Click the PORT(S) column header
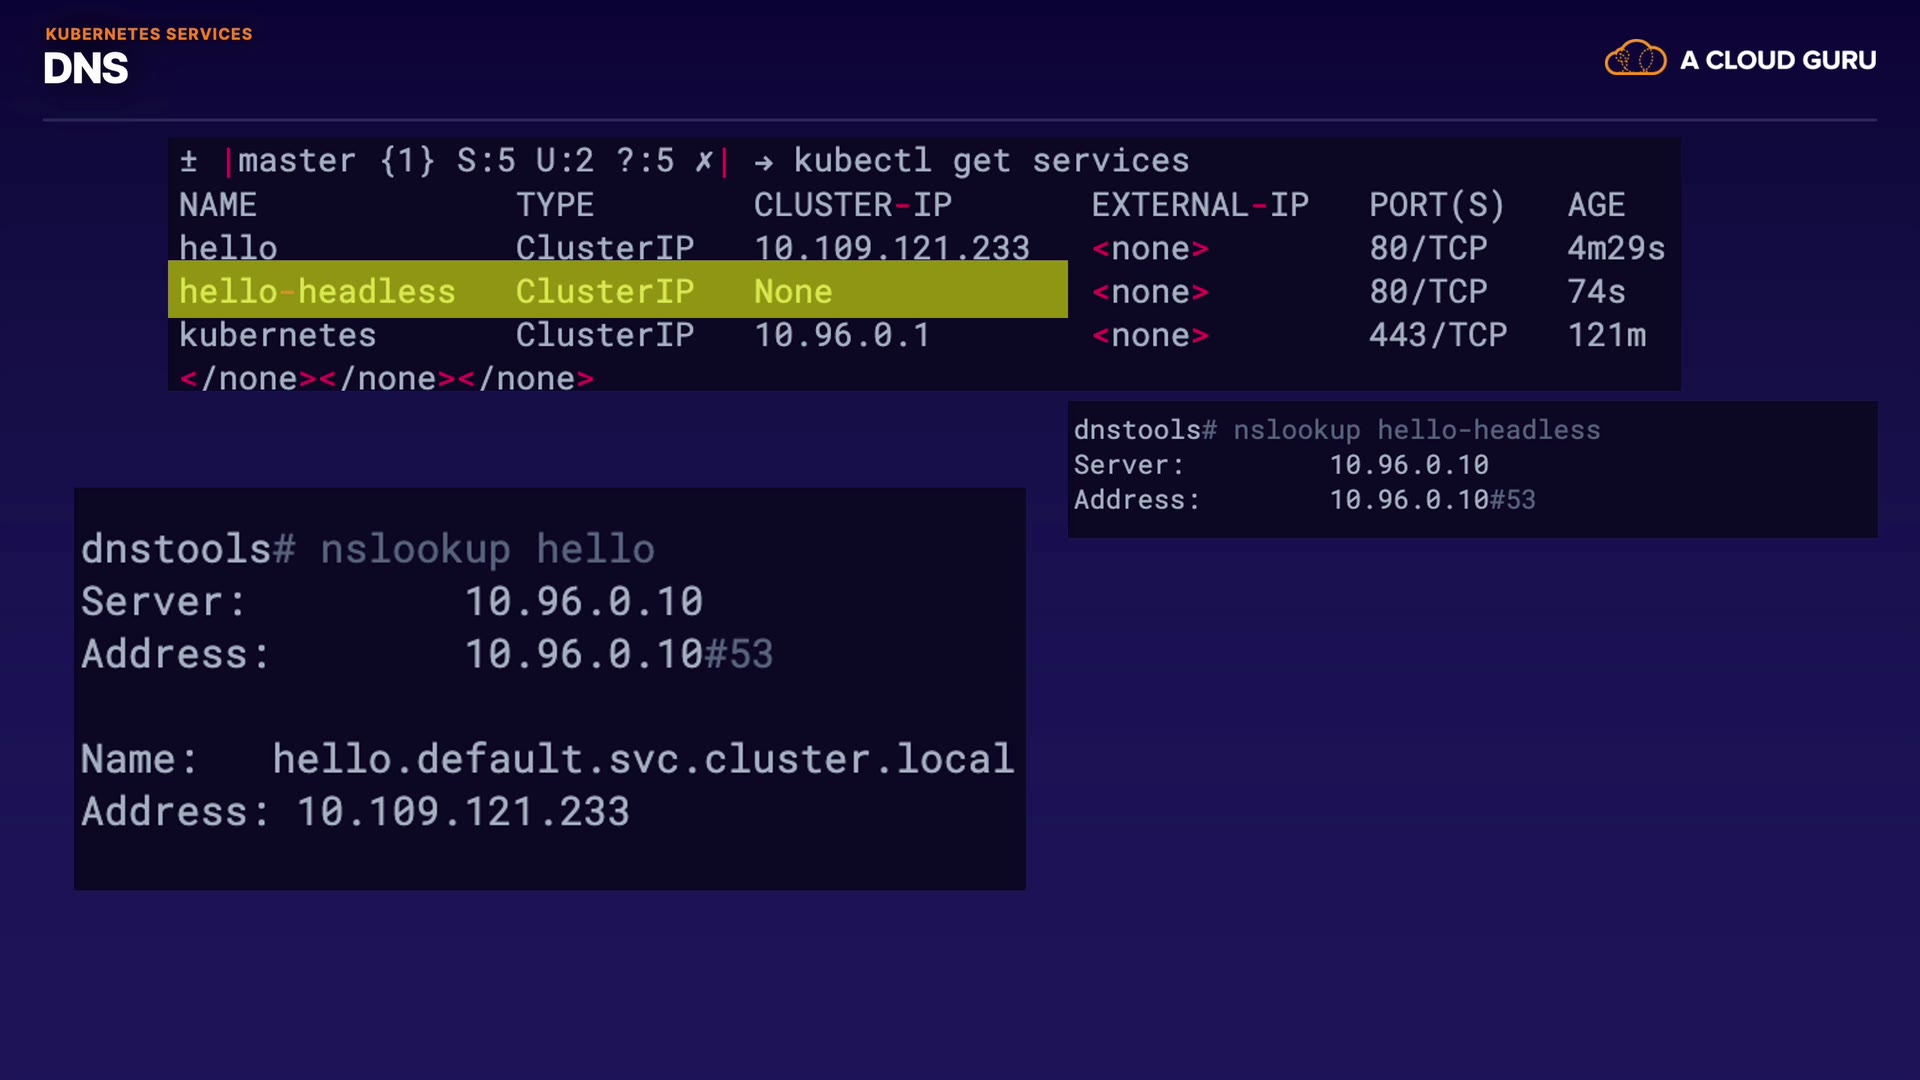1920x1080 pixels. coord(1436,205)
